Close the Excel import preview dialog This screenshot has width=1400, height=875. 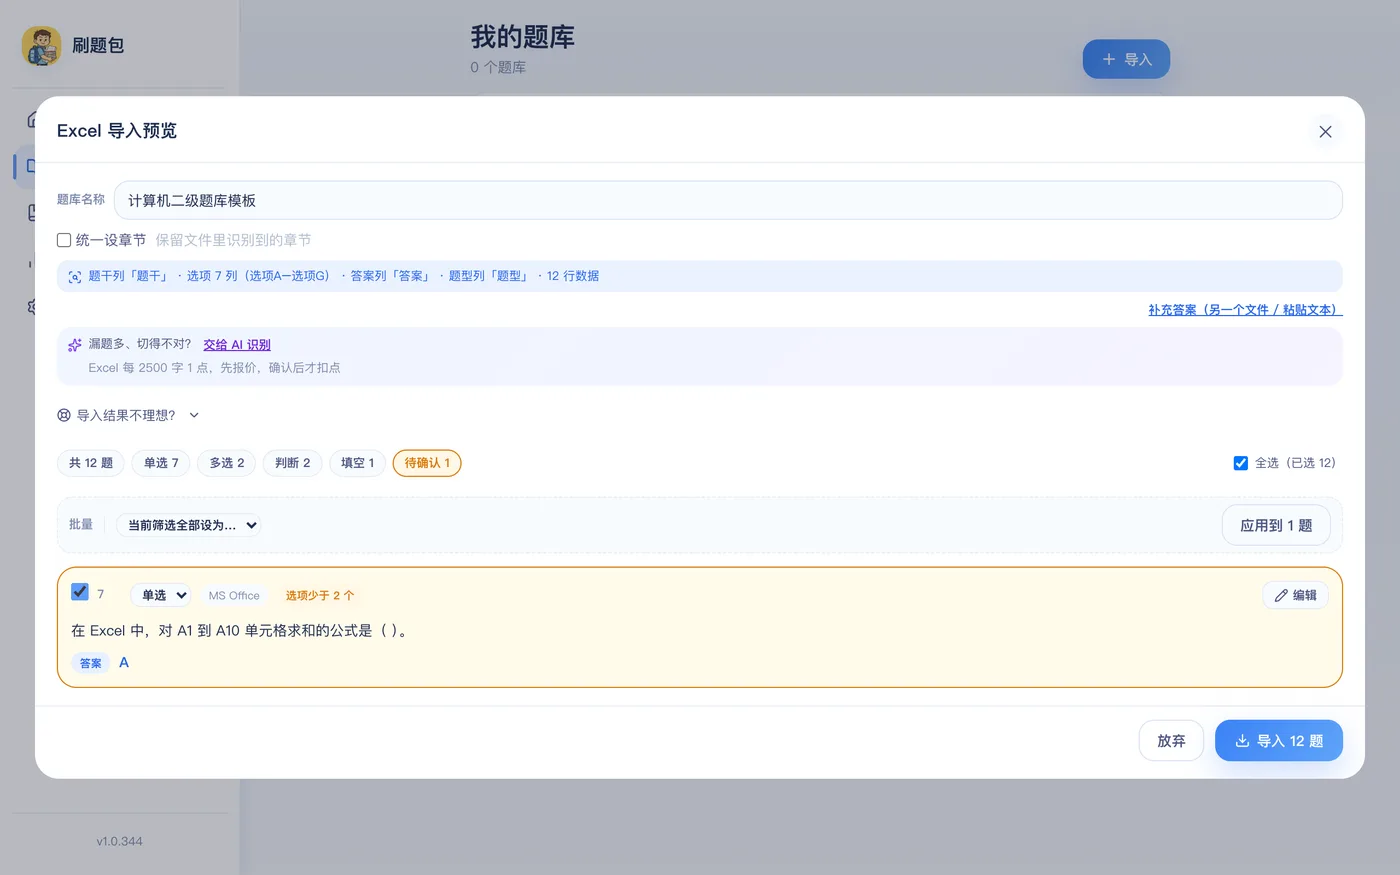pyautogui.click(x=1325, y=132)
